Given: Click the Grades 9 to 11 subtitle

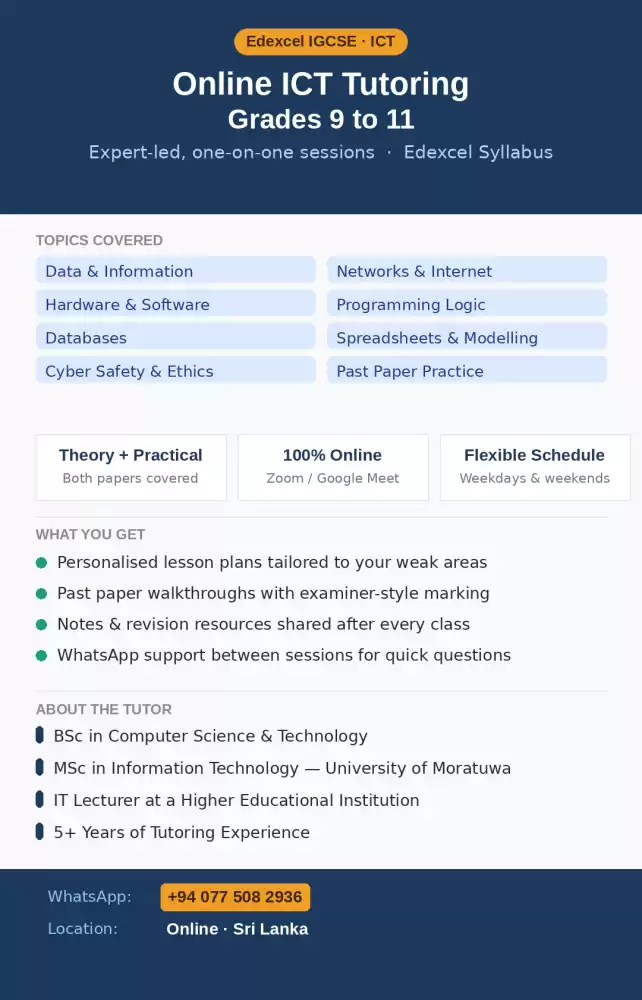Looking at the screenshot, I should coord(321,119).
